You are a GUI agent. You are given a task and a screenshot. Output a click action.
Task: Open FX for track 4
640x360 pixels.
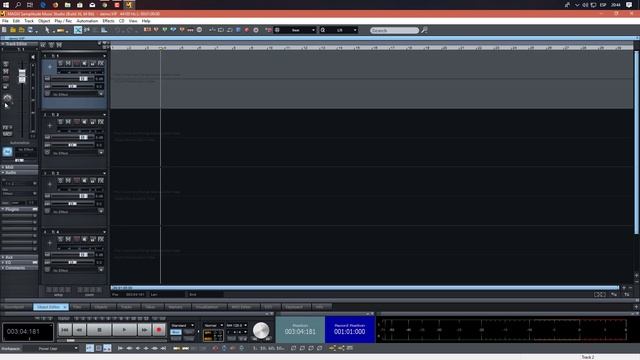point(101,239)
